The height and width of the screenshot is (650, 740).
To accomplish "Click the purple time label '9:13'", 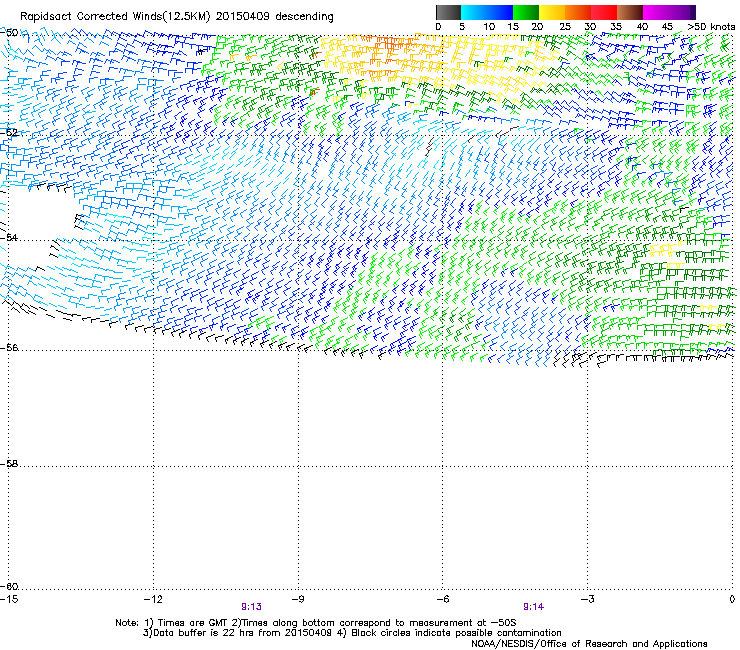I will 252,607.
